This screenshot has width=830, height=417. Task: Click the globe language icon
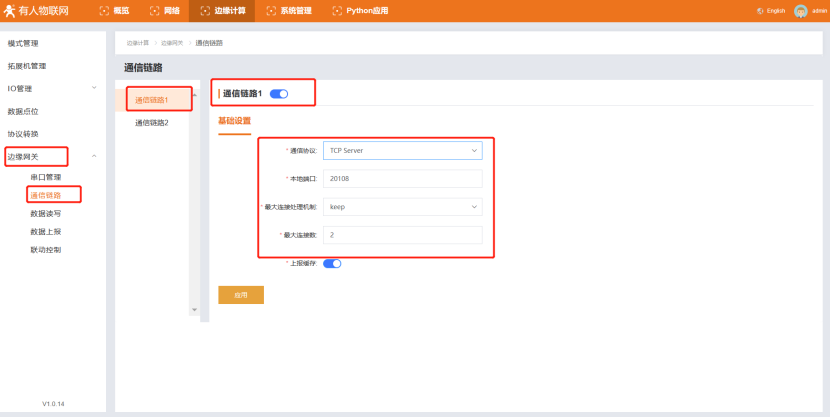click(761, 11)
